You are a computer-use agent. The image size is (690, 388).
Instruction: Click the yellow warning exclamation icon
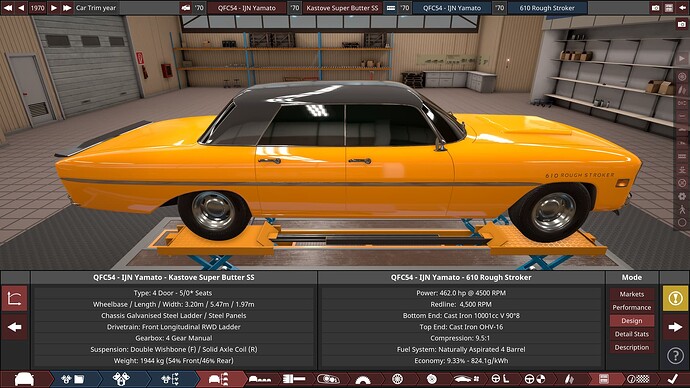(675, 299)
